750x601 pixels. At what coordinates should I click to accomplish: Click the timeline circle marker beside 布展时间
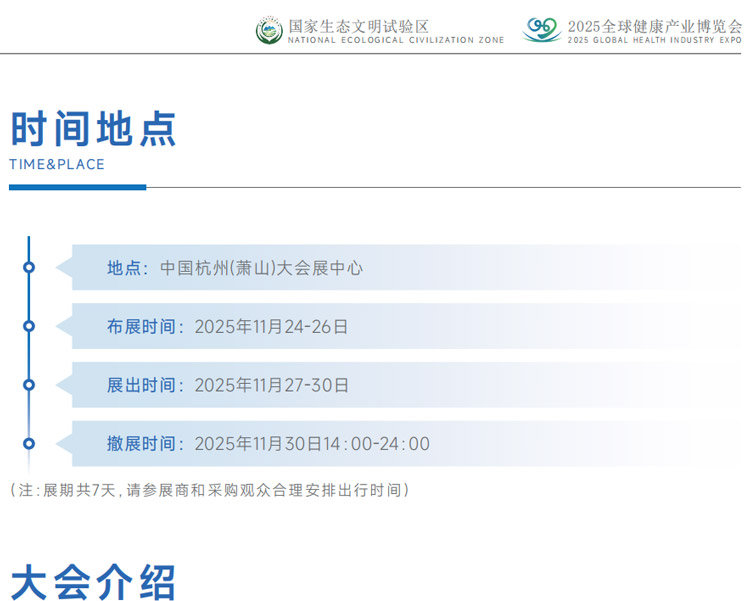pyautogui.click(x=29, y=326)
